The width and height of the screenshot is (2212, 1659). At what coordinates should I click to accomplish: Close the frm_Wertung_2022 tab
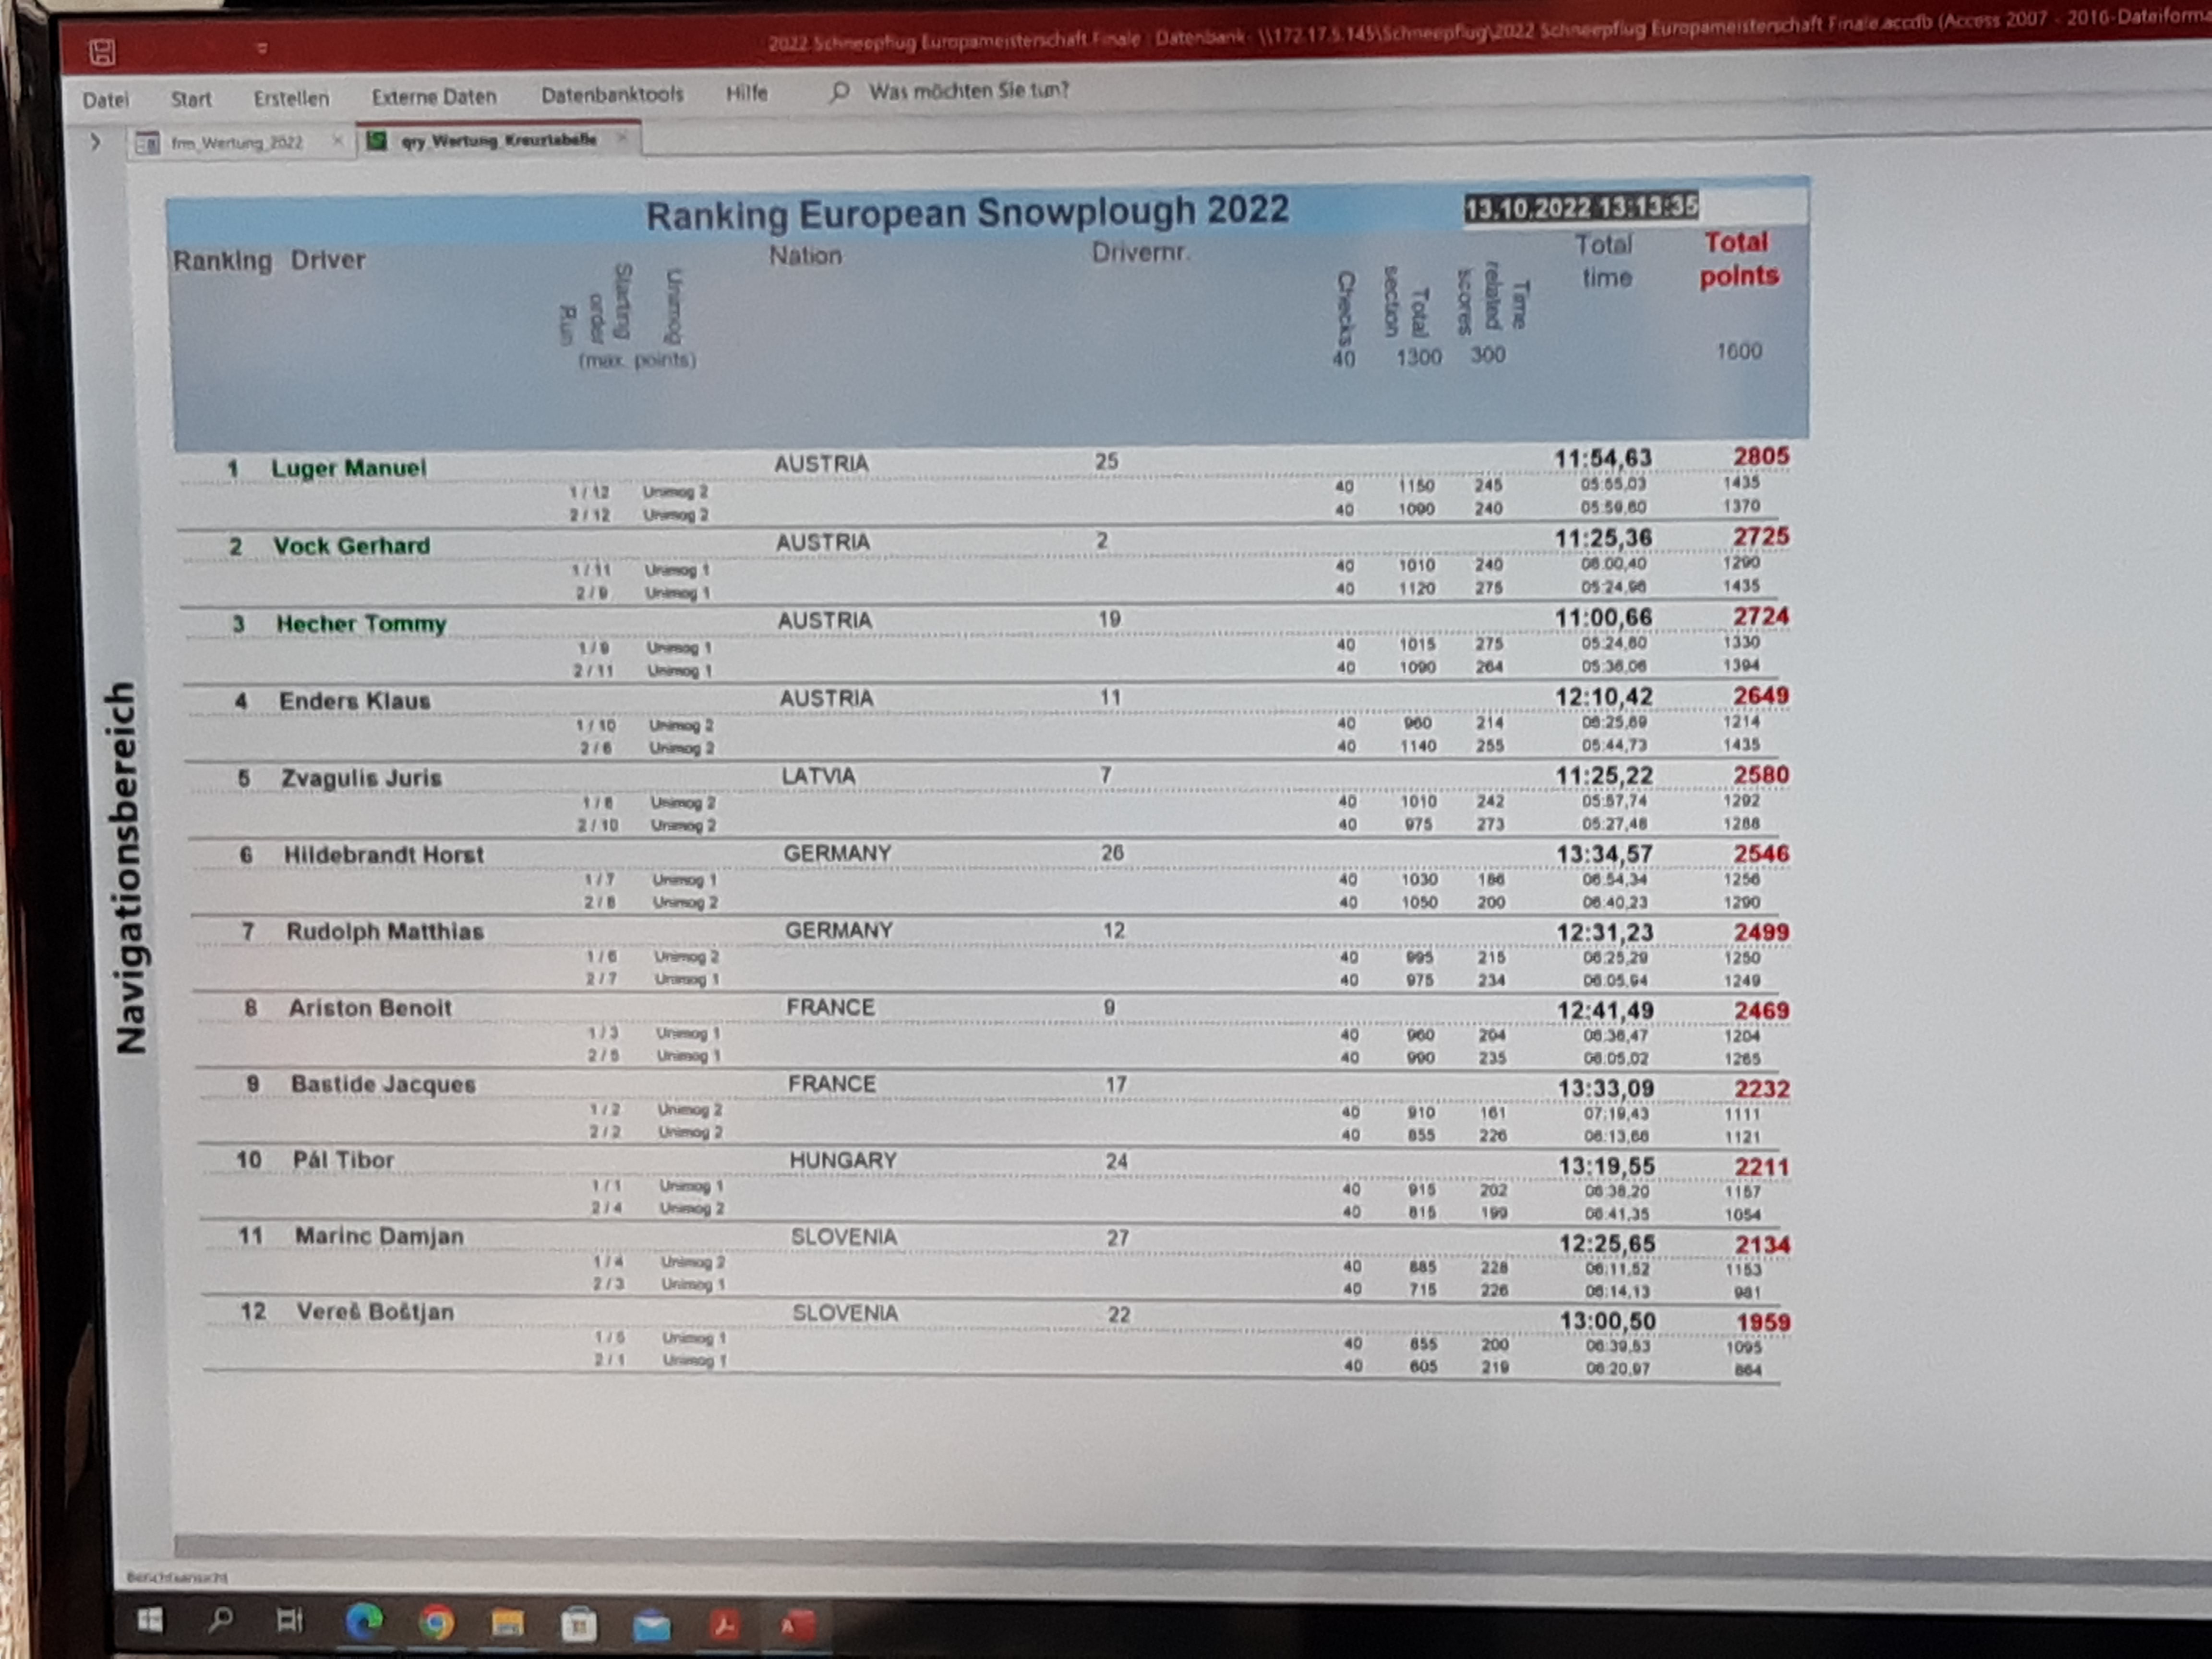pos(338,141)
